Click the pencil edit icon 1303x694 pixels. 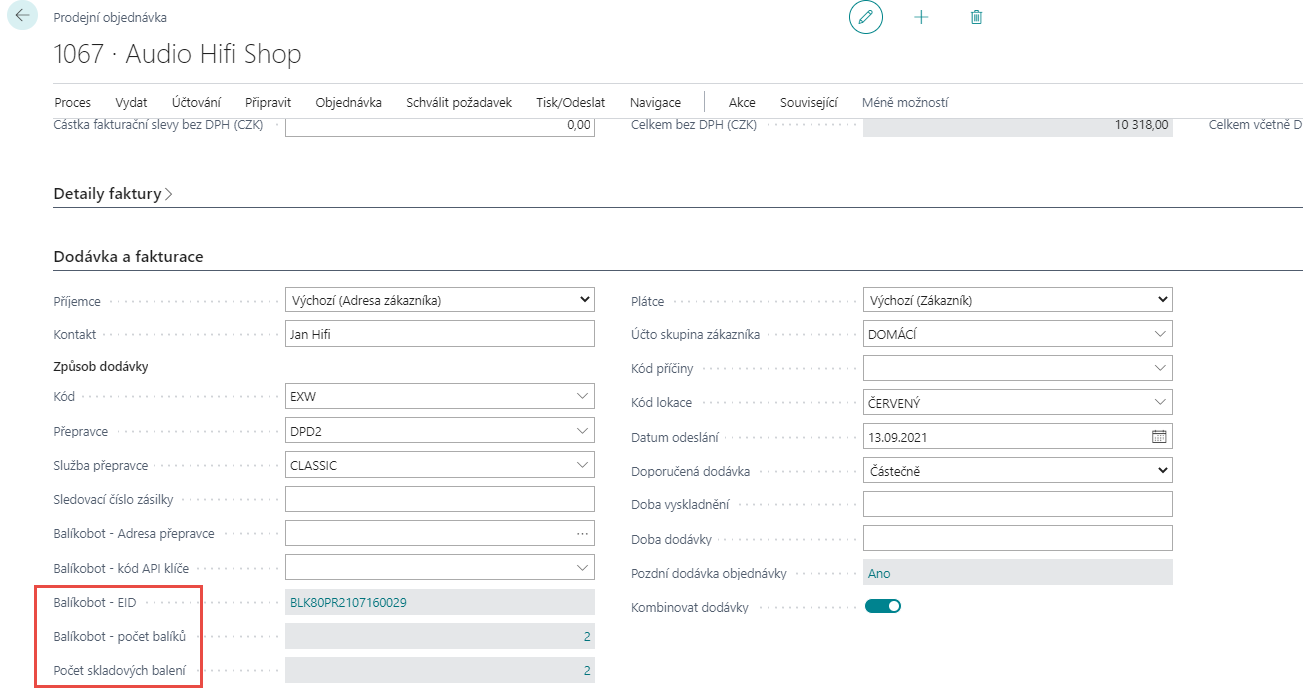pos(866,18)
